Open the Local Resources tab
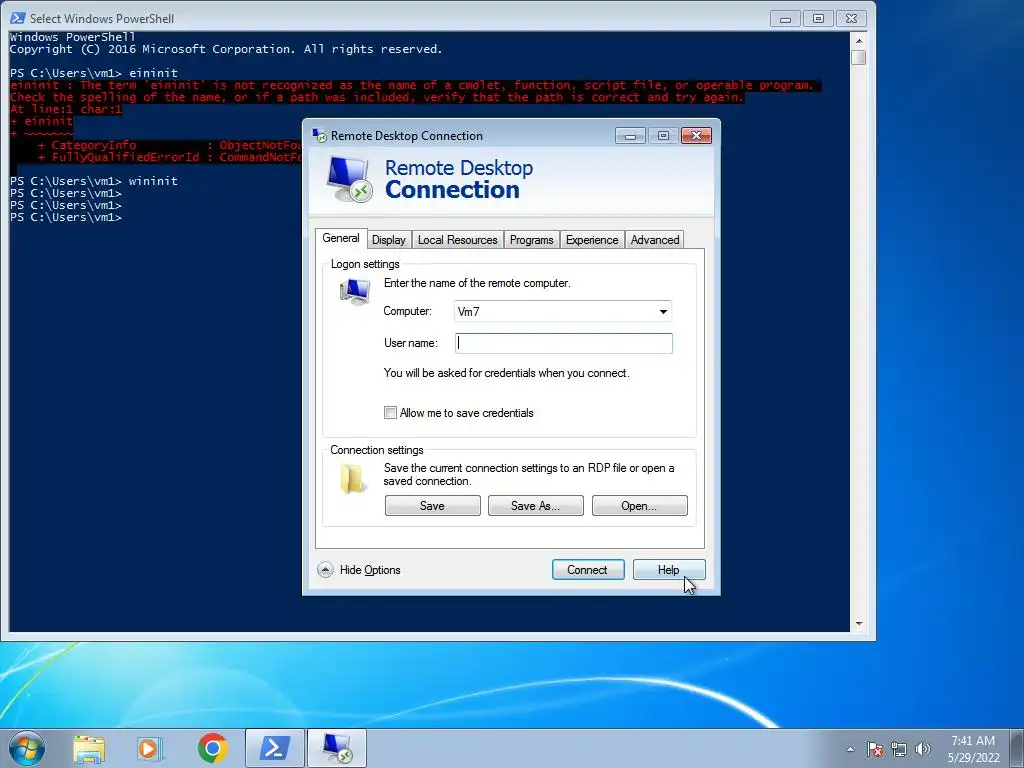This screenshot has width=1024, height=768. point(458,240)
